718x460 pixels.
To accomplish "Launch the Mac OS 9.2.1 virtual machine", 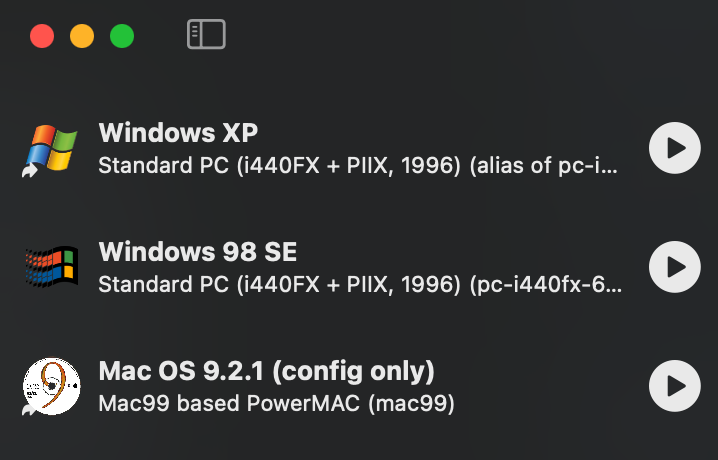I will pos(674,386).
